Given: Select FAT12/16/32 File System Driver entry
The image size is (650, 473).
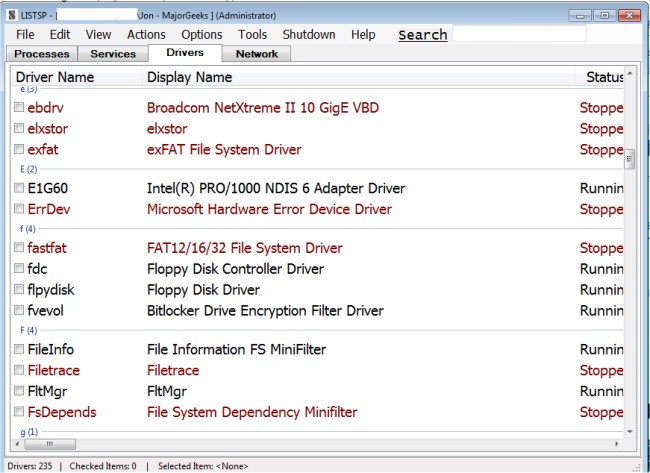Looking at the screenshot, I should (x=245, y=248).
